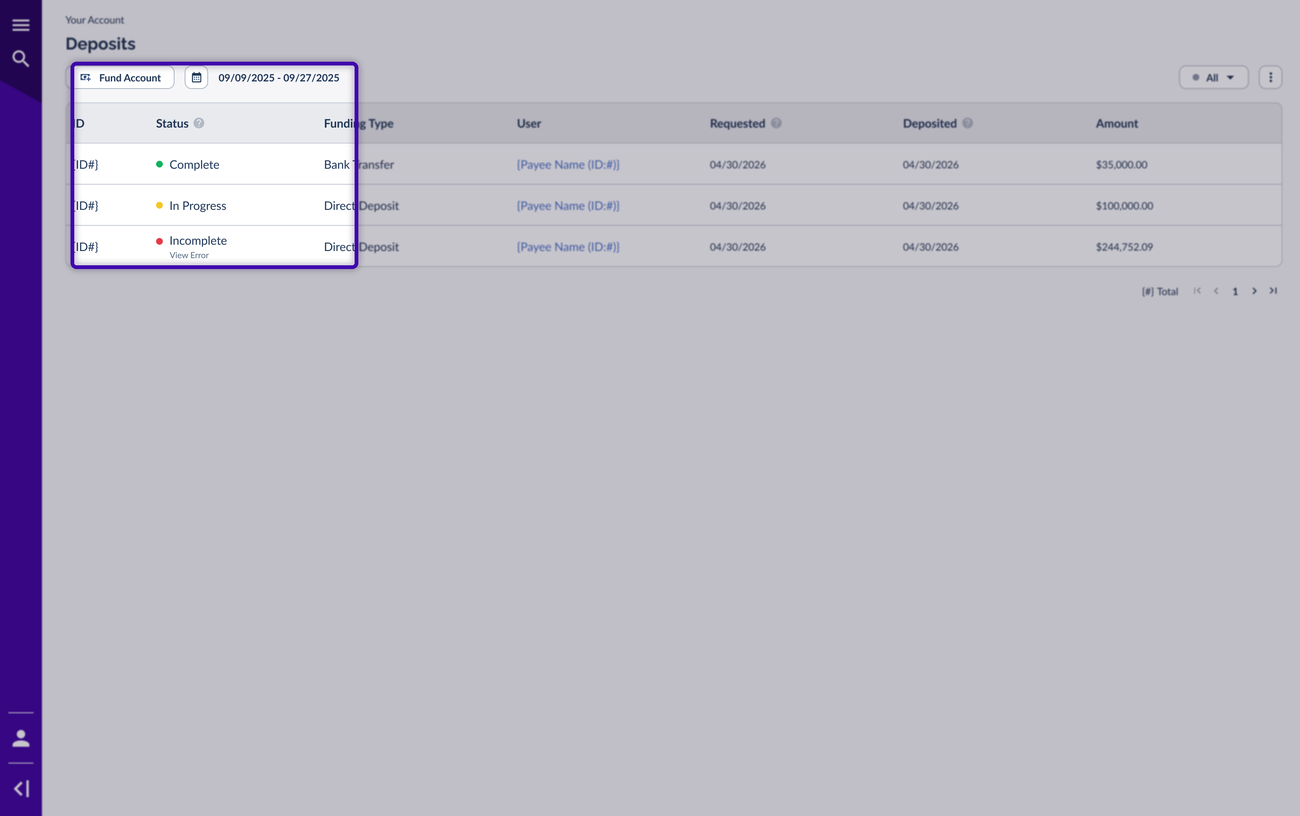
Task: Open the All status filter dropdown
Action: [x=1213, y=77]
